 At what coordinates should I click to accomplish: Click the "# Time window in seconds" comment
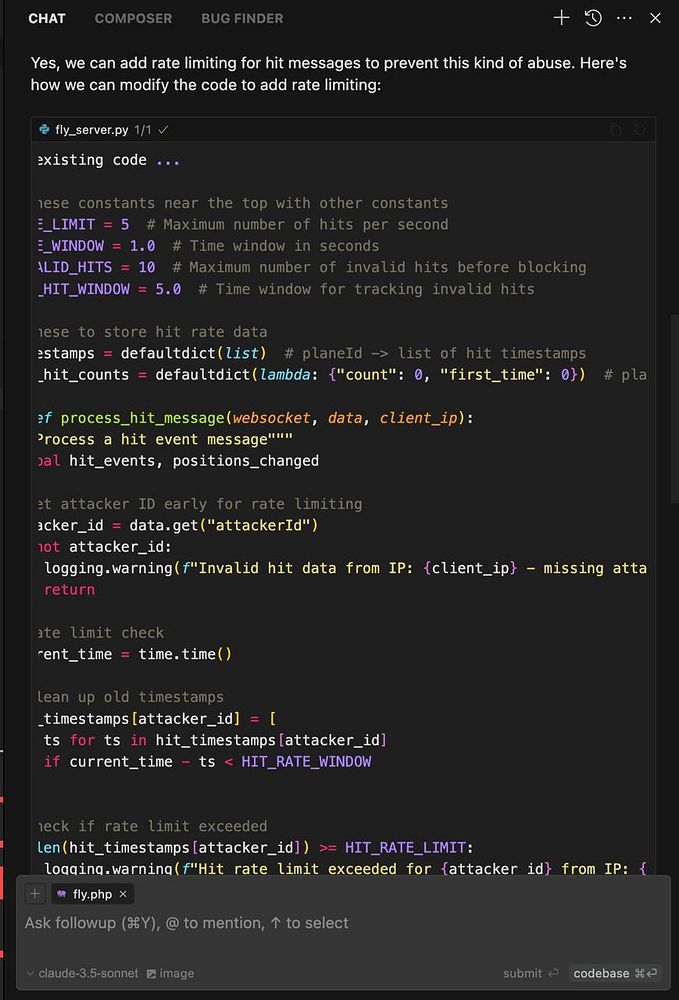pos(275,246)
